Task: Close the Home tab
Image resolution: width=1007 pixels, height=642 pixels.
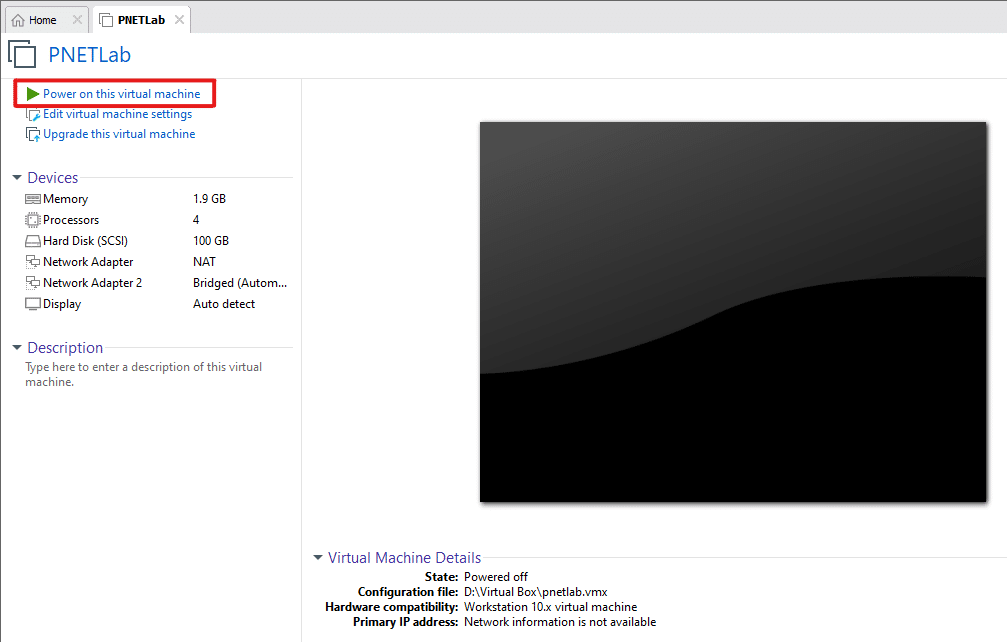Action: tap(77, 20)
